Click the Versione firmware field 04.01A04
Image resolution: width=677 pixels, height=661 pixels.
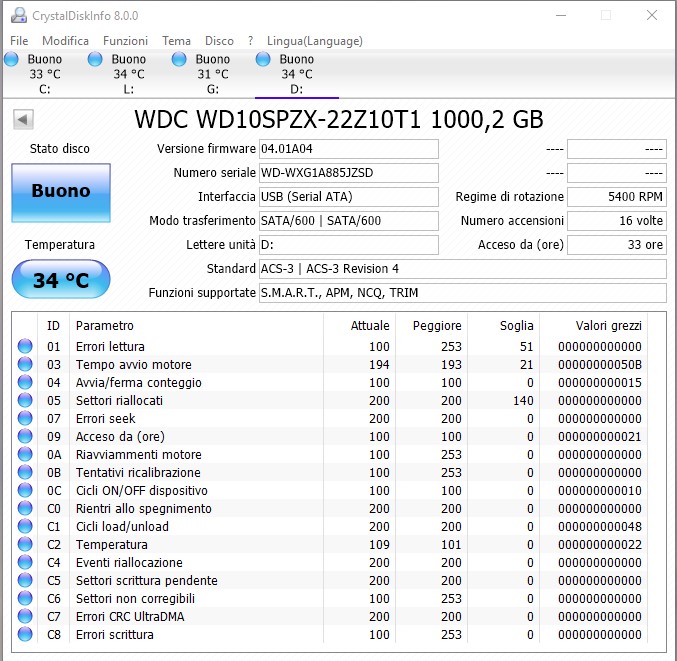(348, 149)
